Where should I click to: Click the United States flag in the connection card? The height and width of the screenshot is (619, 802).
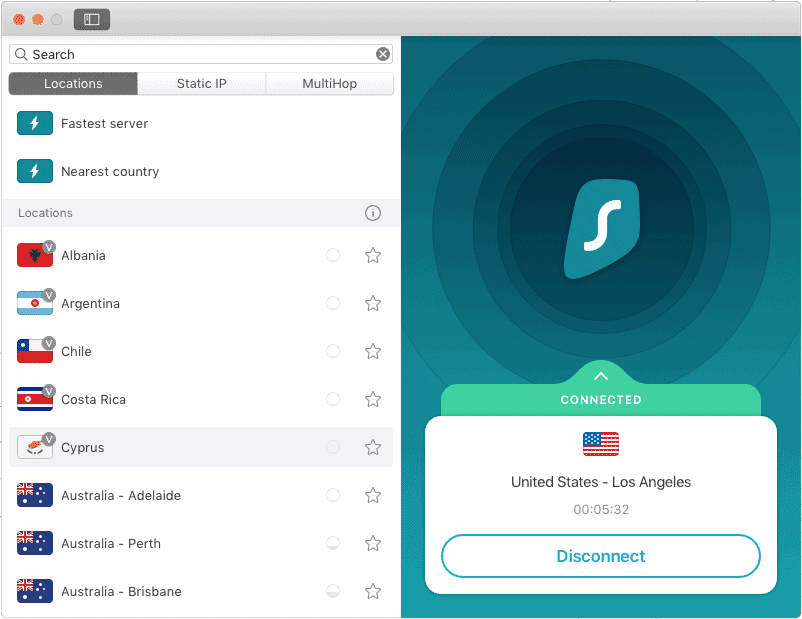click(x=600, y=443)
